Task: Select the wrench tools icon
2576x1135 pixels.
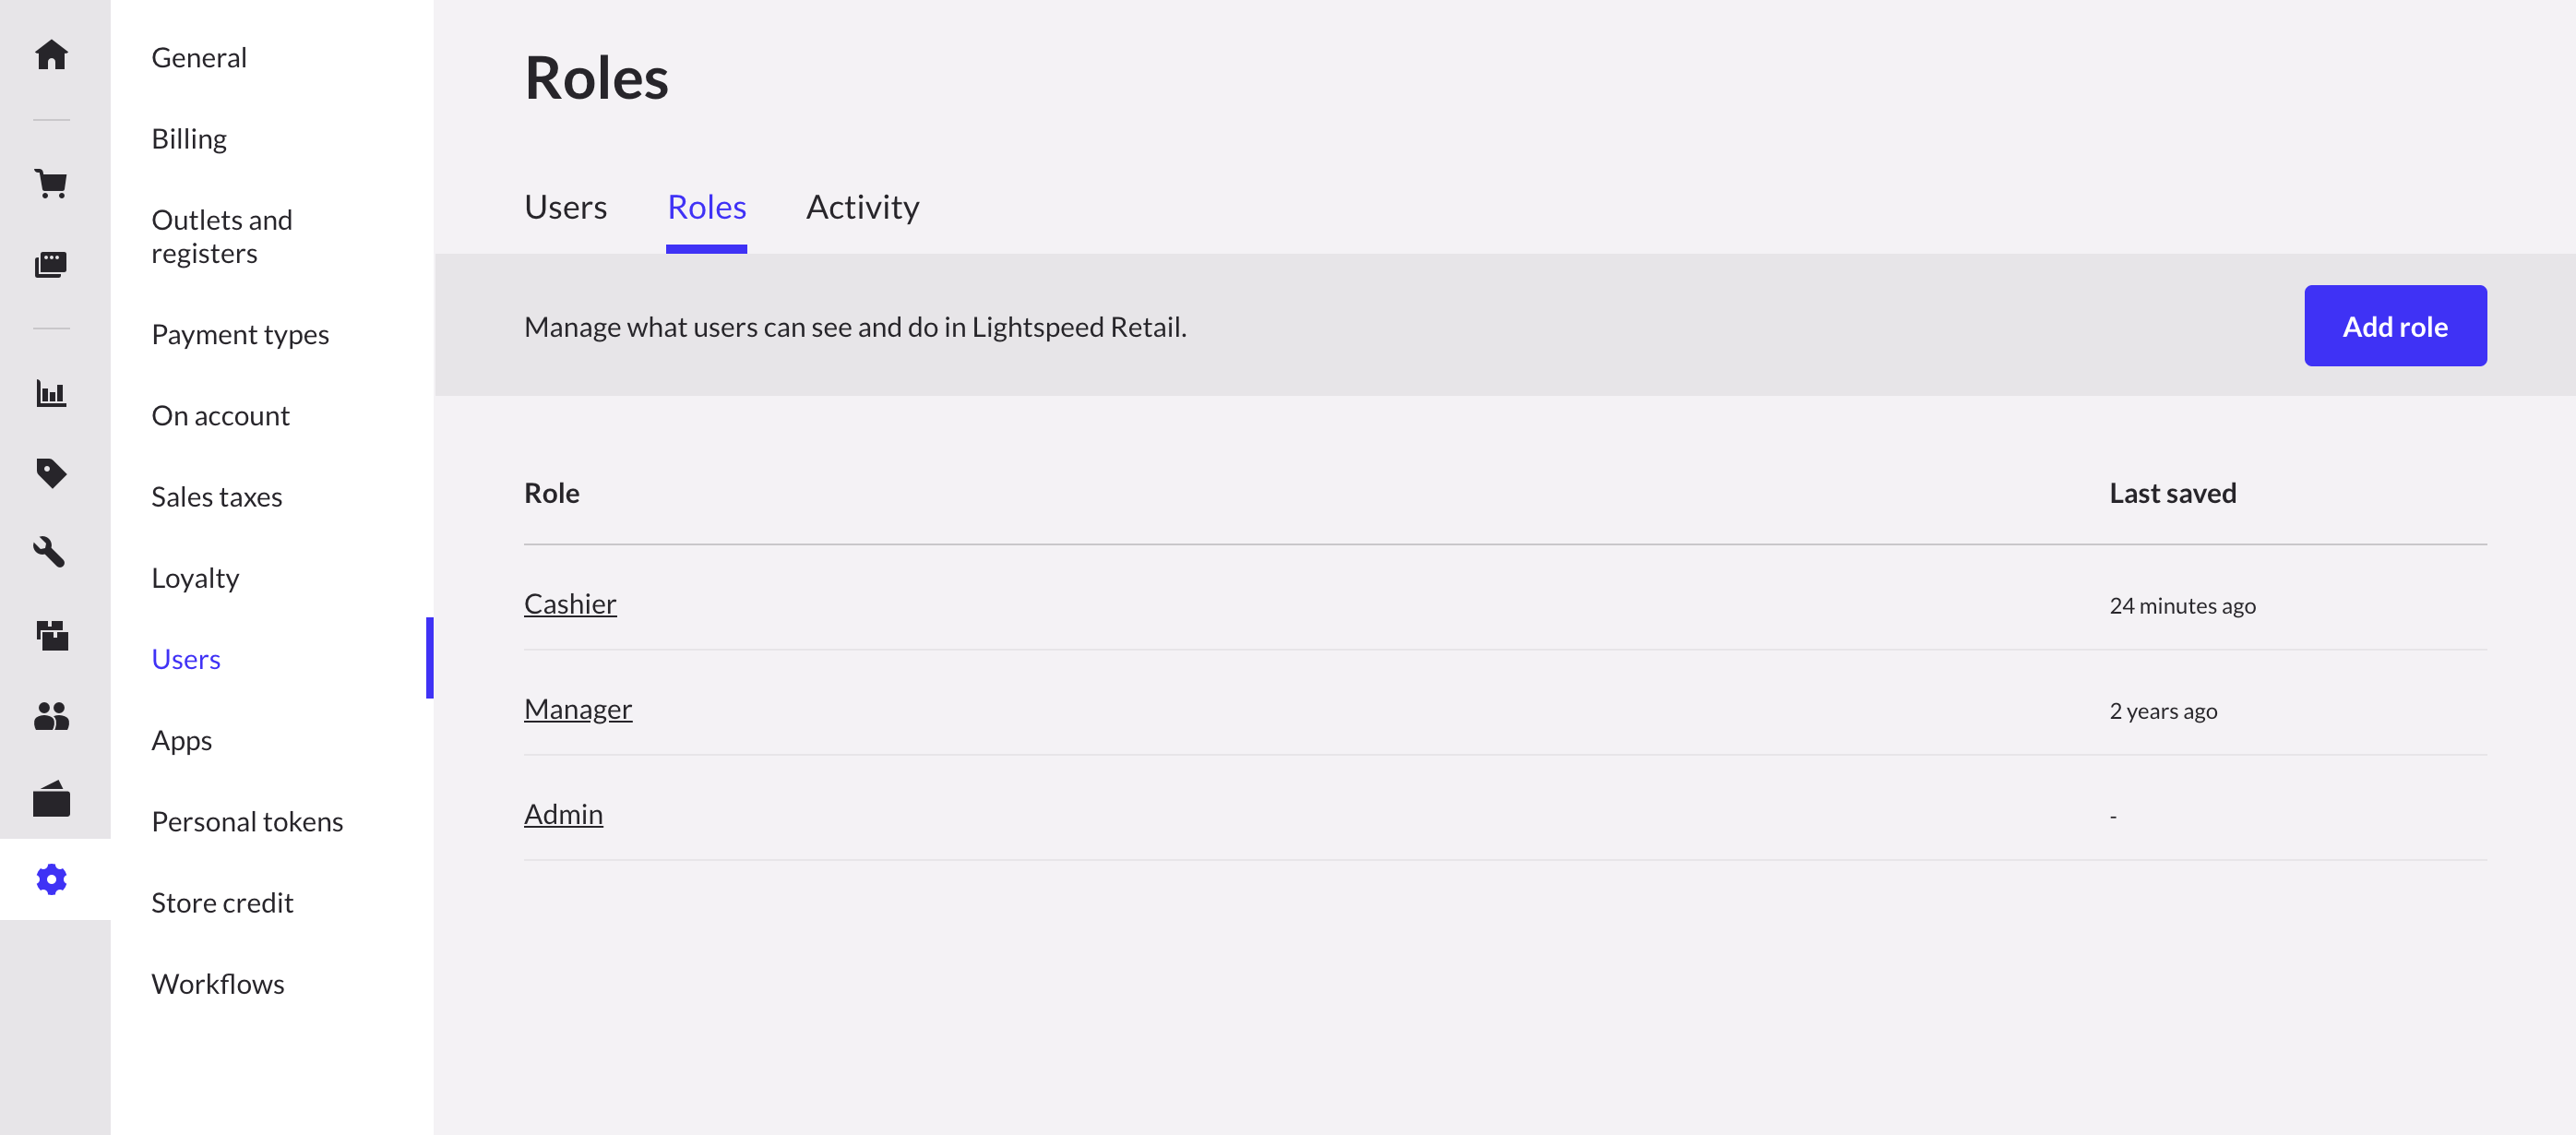Action: coord(52,554)
